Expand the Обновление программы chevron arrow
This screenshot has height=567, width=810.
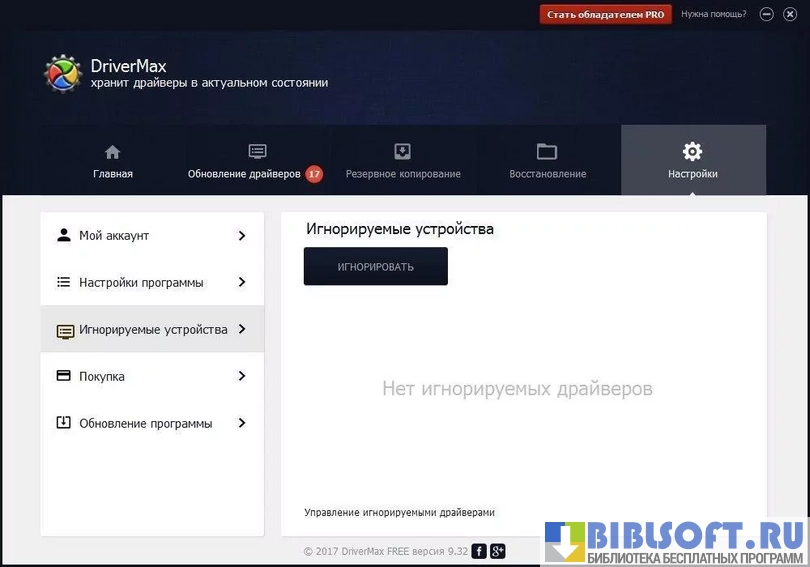(242, 424)
